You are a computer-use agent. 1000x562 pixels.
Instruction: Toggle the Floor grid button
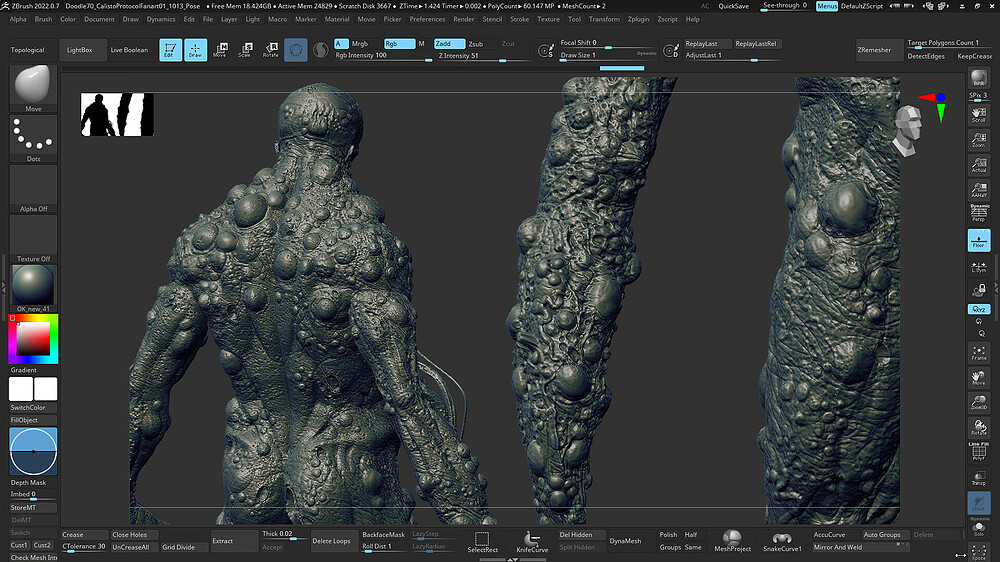coord(979,240)
